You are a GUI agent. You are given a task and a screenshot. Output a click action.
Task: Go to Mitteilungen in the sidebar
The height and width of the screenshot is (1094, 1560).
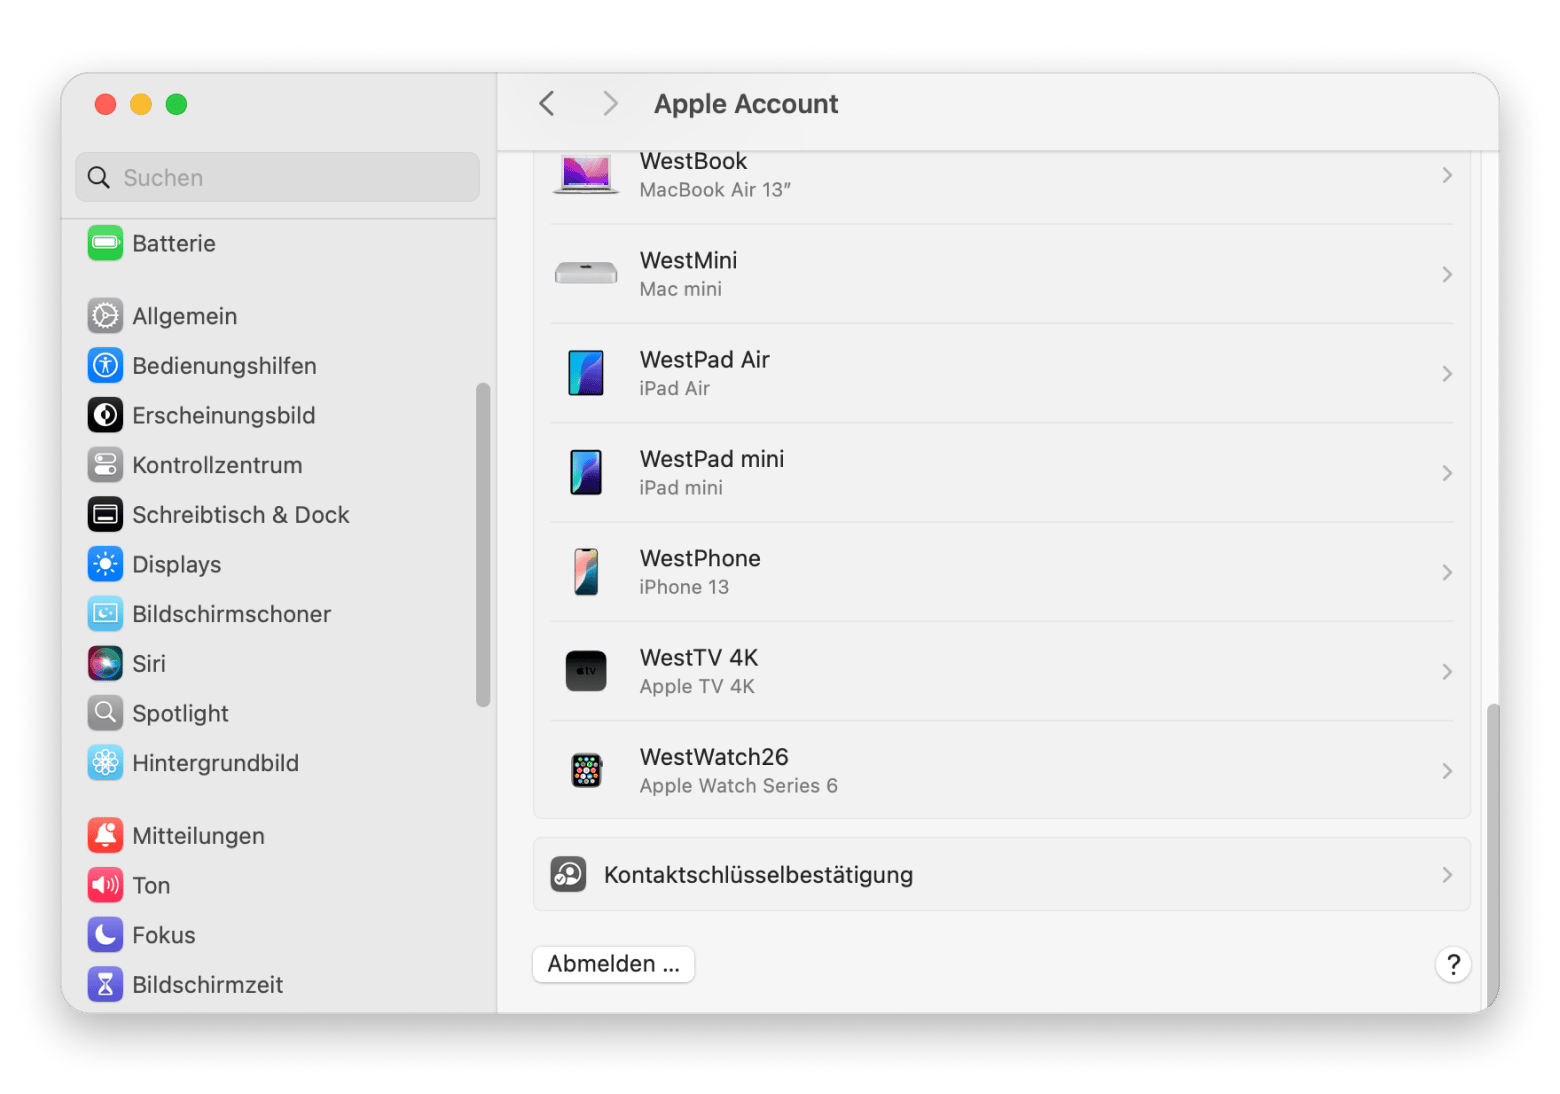pyautogui.click(x=198, y=836)
